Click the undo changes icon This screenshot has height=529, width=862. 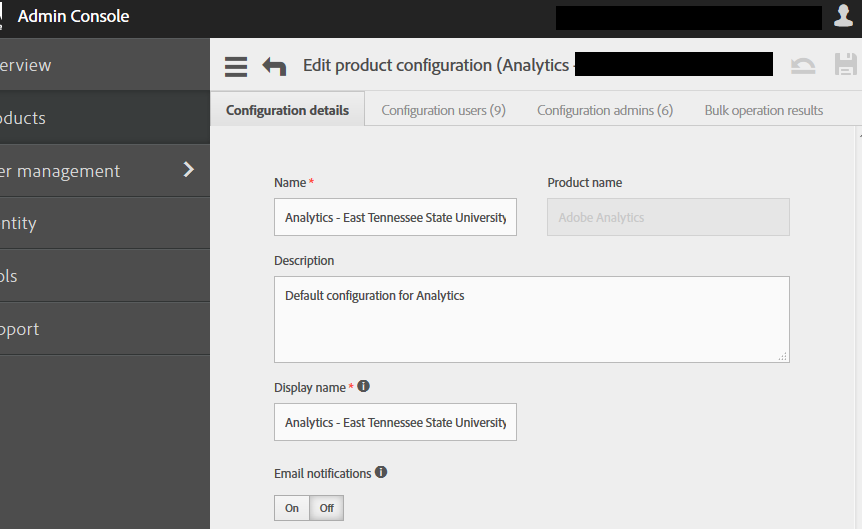803,66
